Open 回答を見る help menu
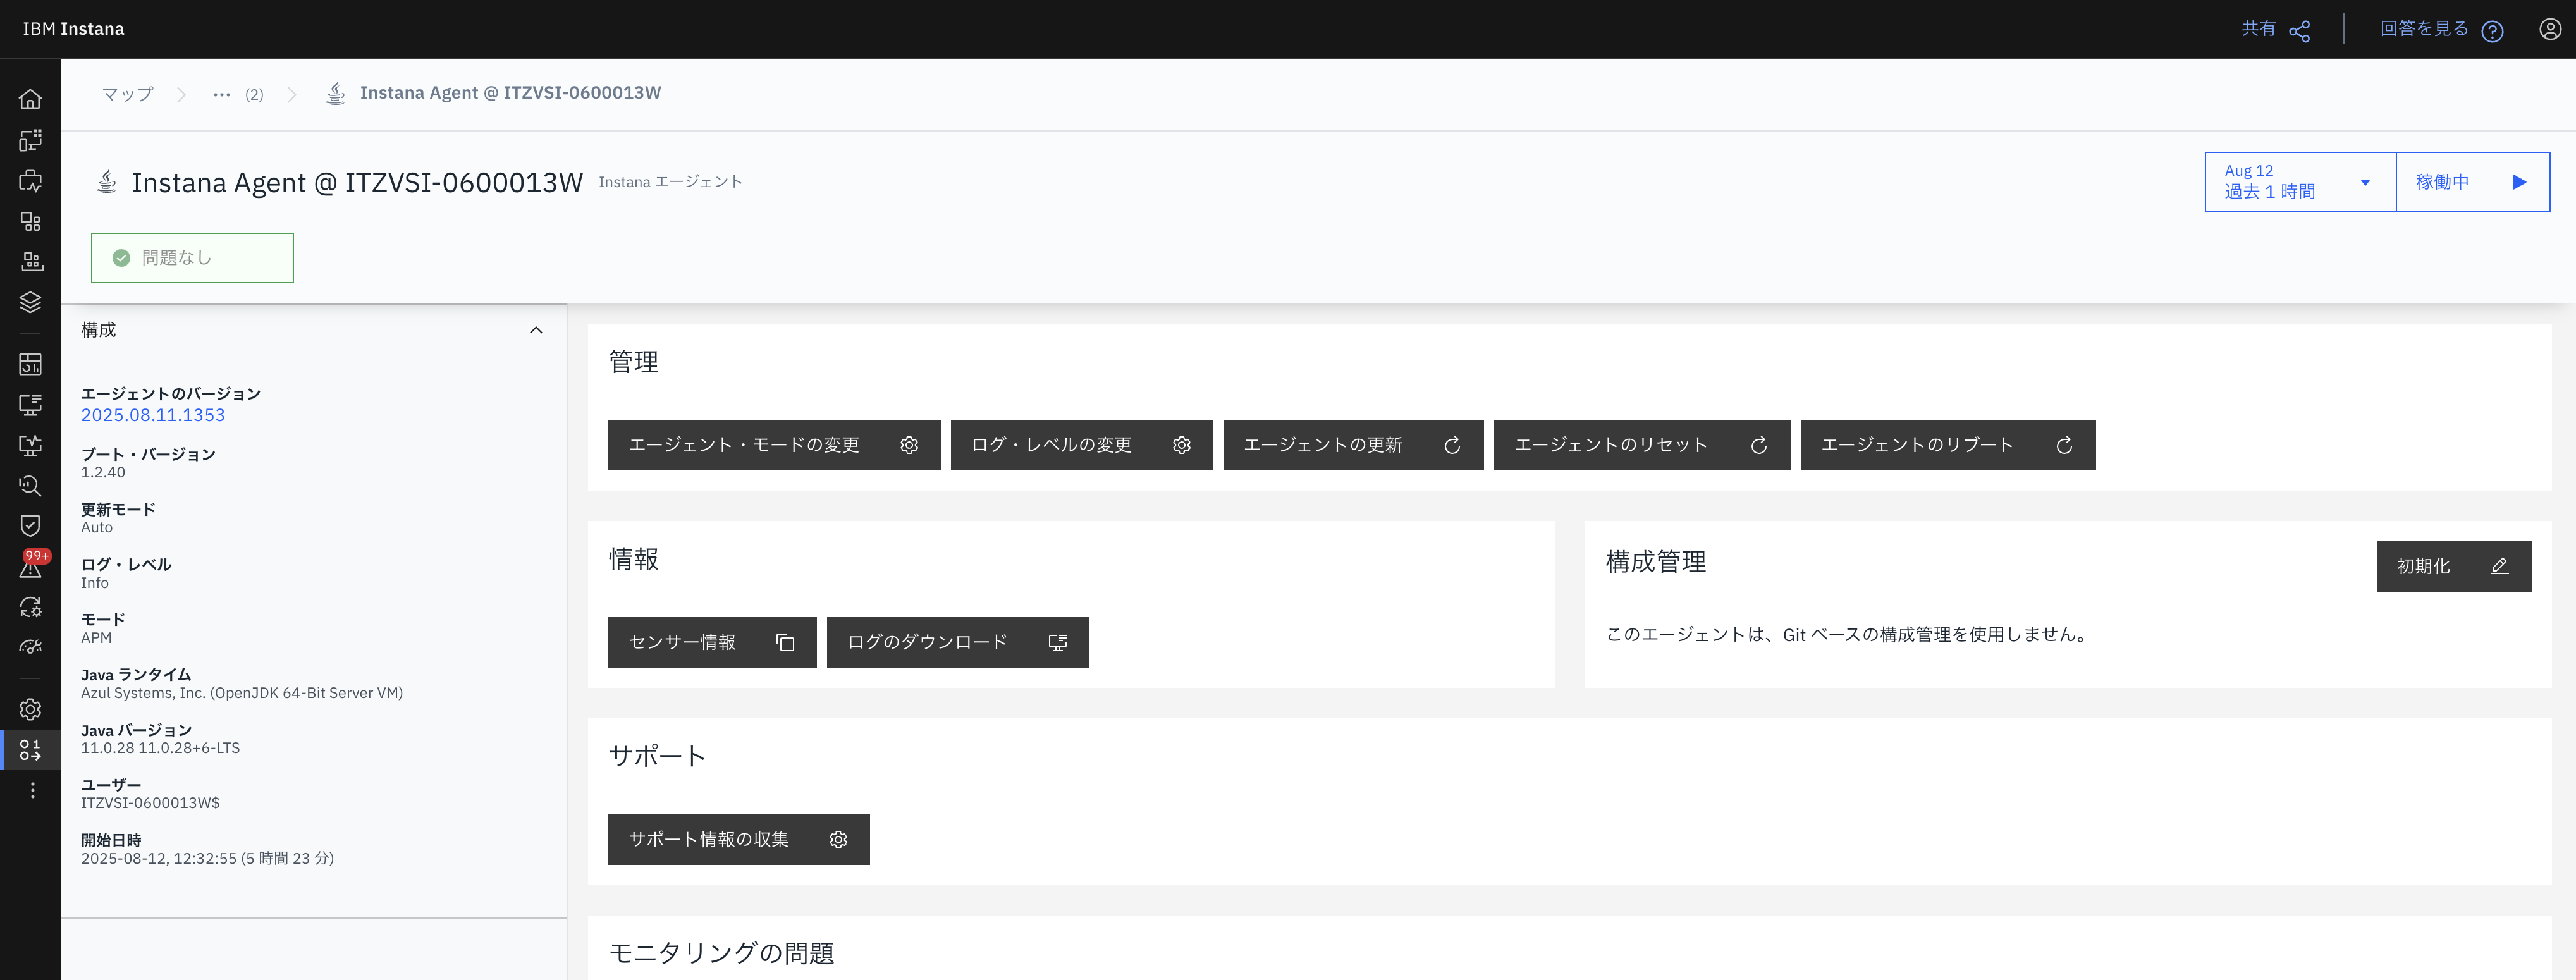 pyautogui.click(x=2441, y=30)
